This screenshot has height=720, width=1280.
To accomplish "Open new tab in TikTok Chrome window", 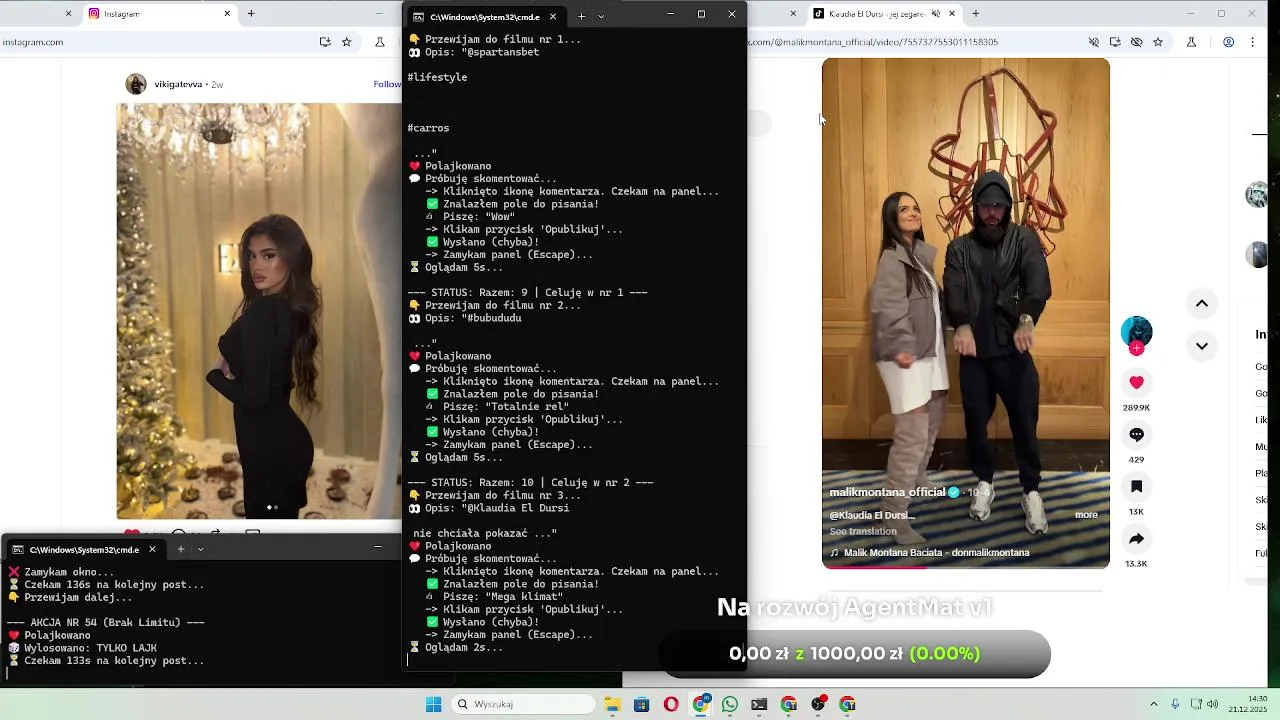I will 975,14.
